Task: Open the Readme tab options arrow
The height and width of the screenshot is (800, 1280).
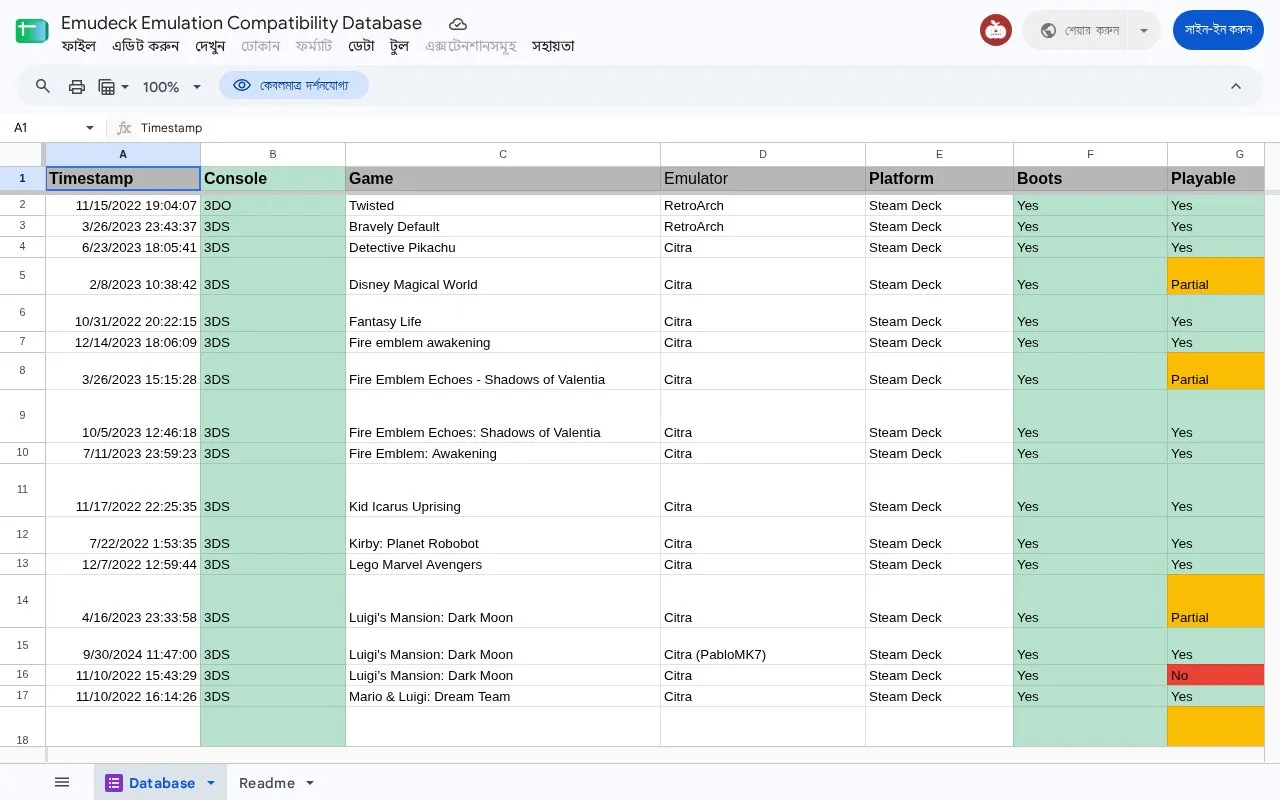Action: pyautogui.click(x=310, y=783)
